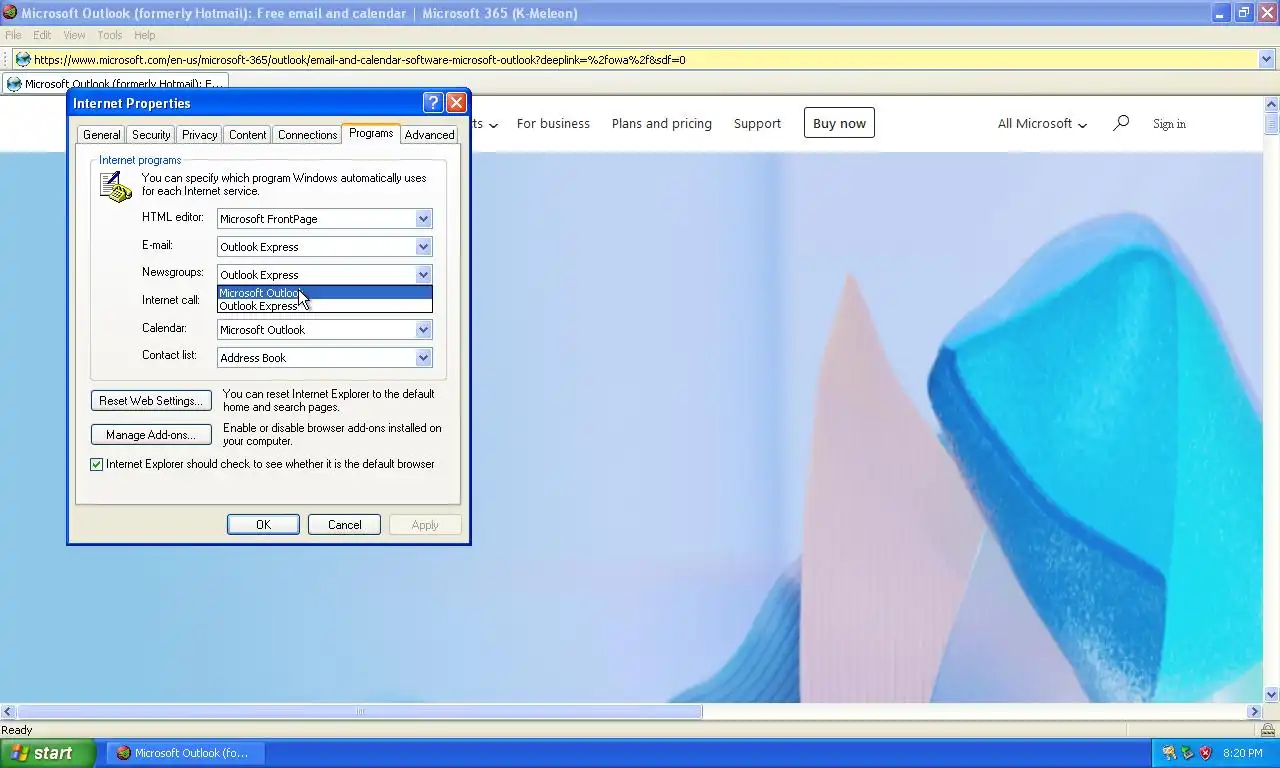
Task: Click the Microsoft Outlook browser tab
Action: 115,84
